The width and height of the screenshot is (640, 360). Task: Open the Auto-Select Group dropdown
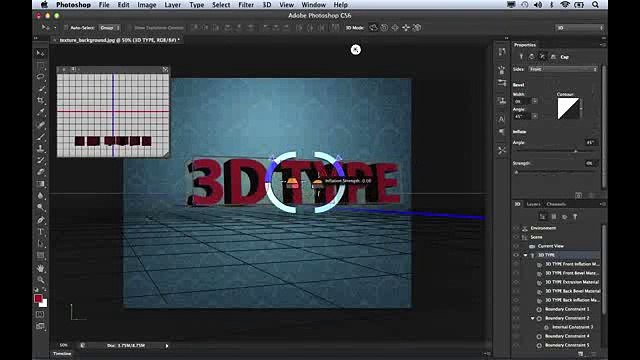[x=109, y=28]
